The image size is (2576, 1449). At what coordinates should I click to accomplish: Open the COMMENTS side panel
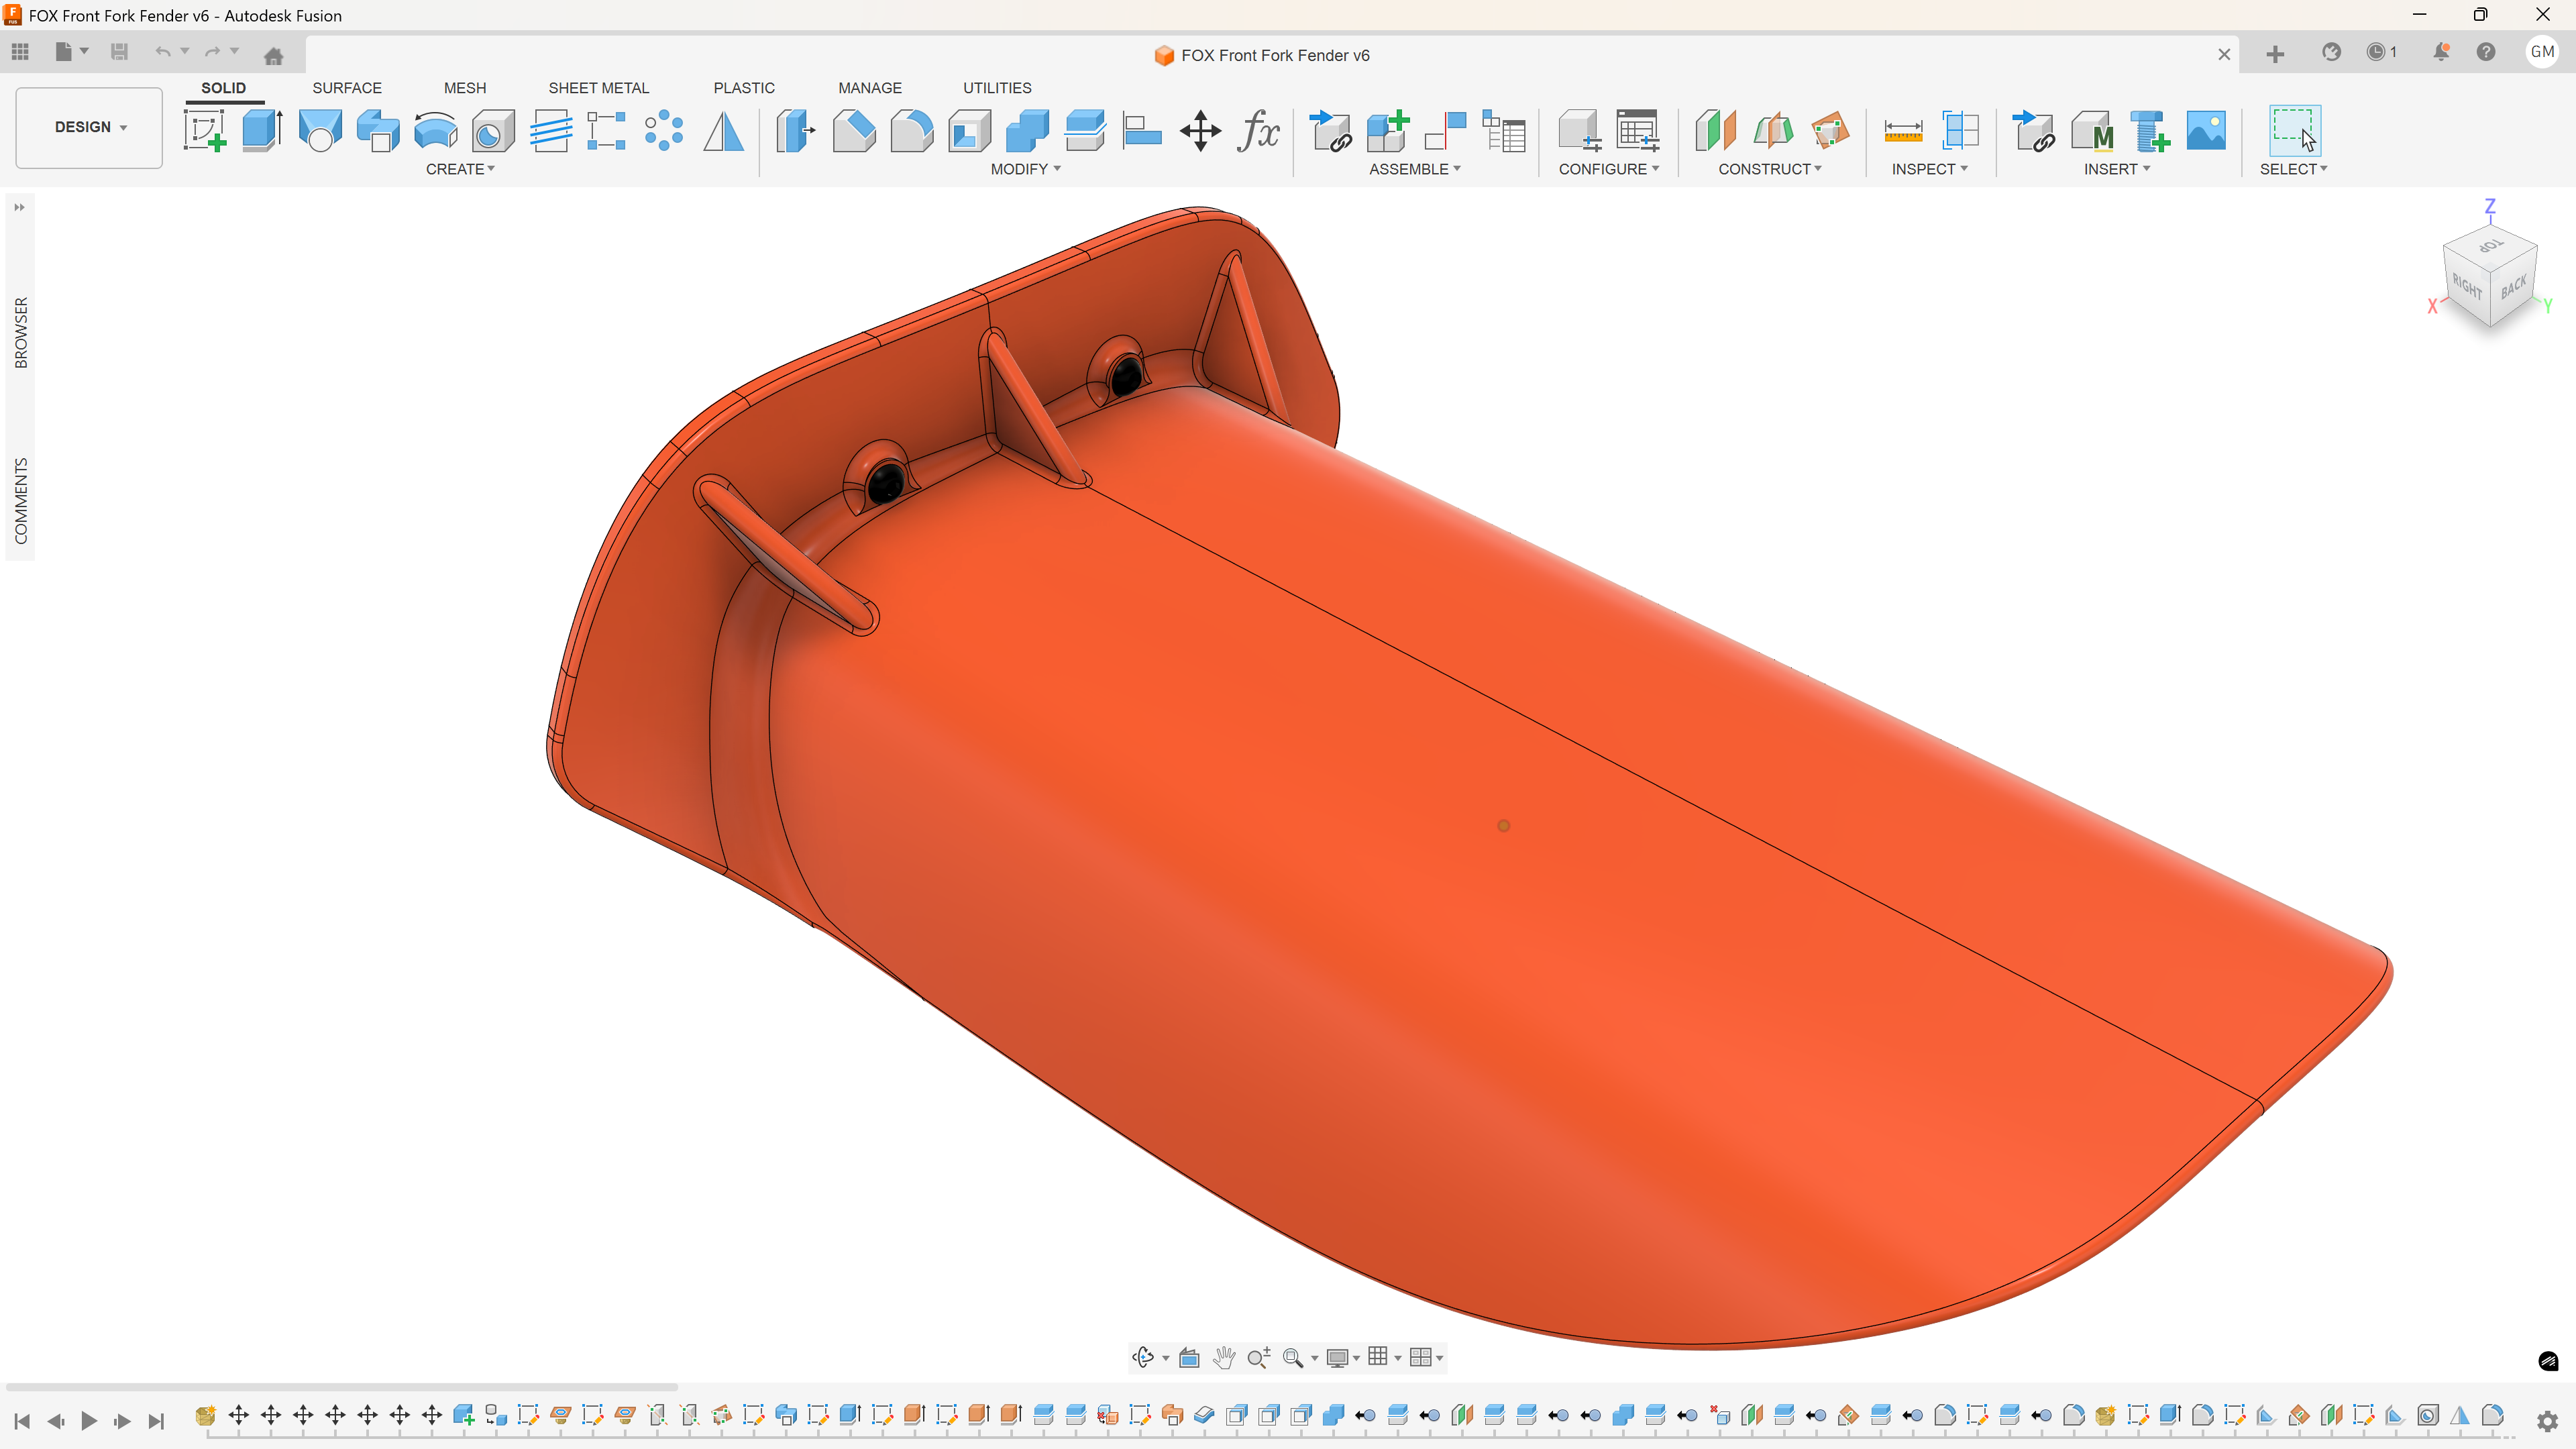tap(21, 501)
